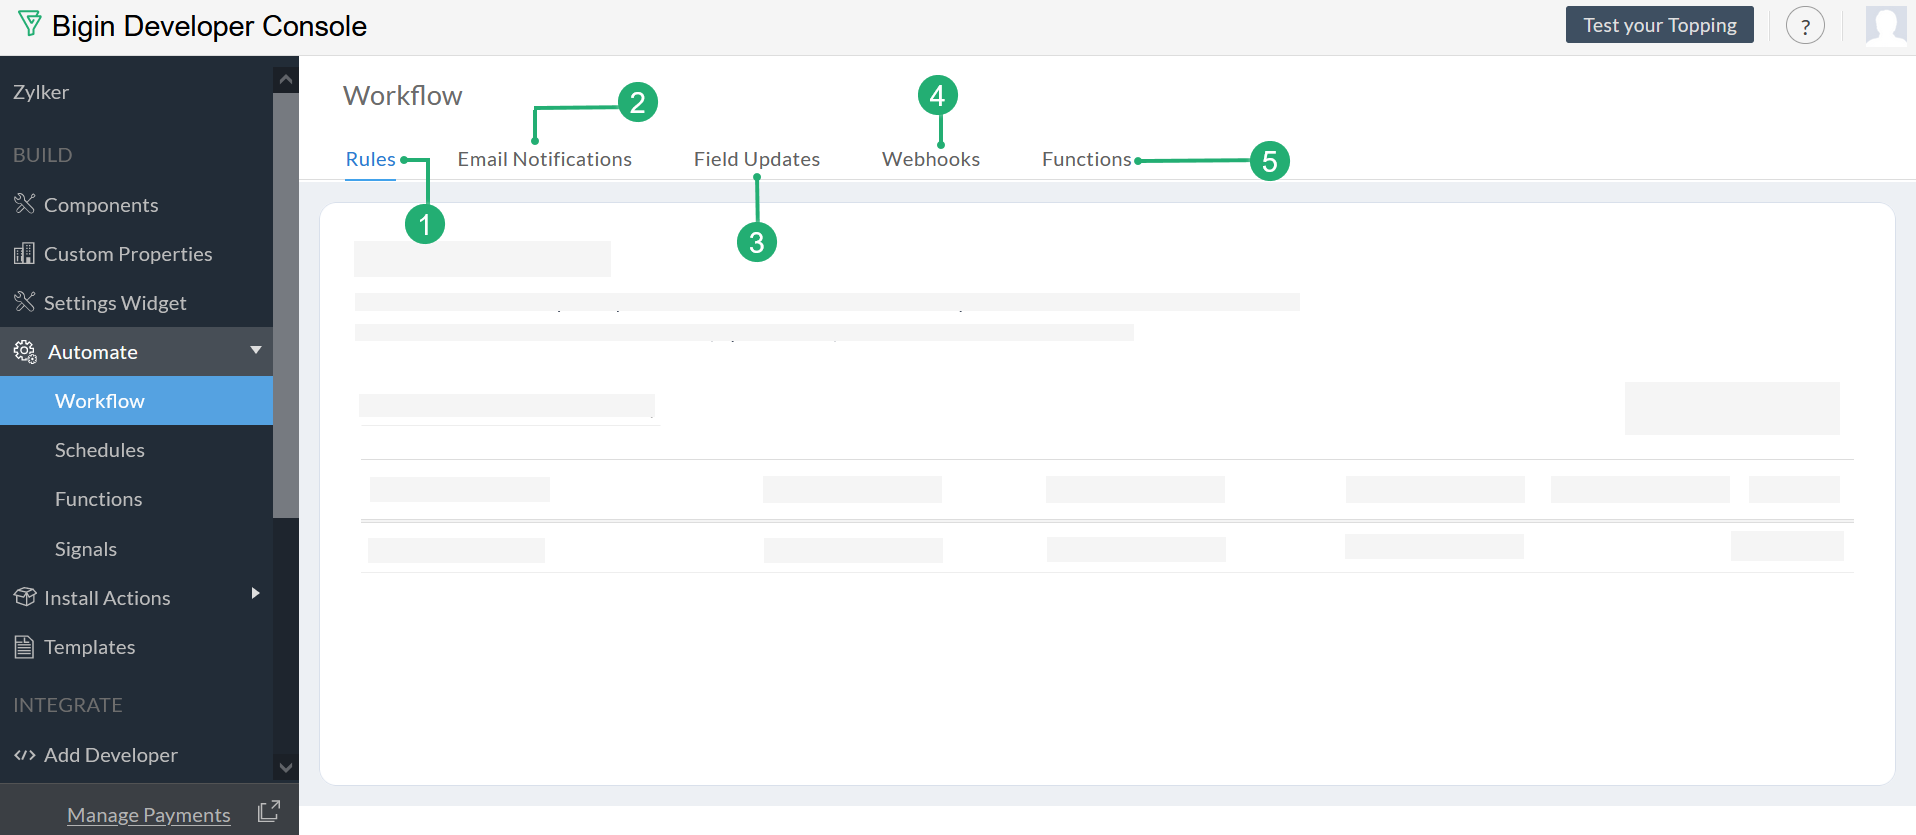
Task: Switch to the Email Notifications tab
Action: (x=544, y=159)
